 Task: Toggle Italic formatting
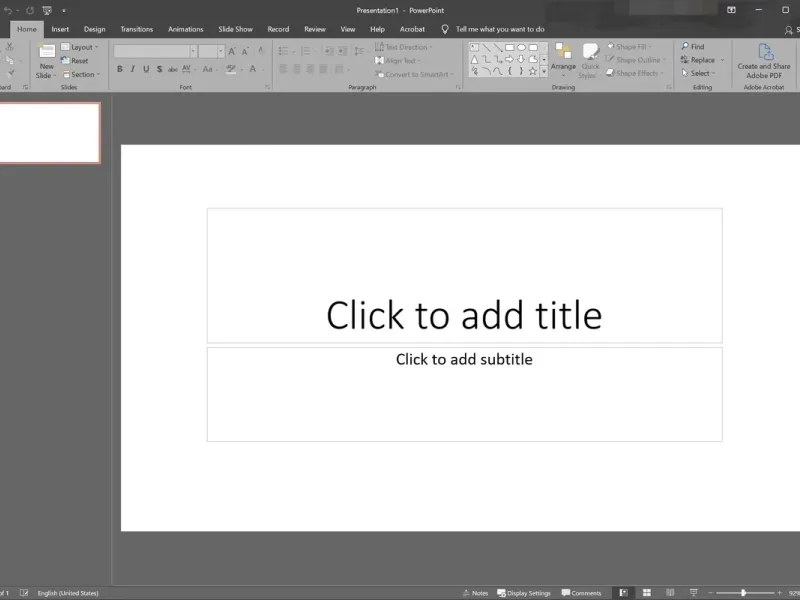coord(133,69)
